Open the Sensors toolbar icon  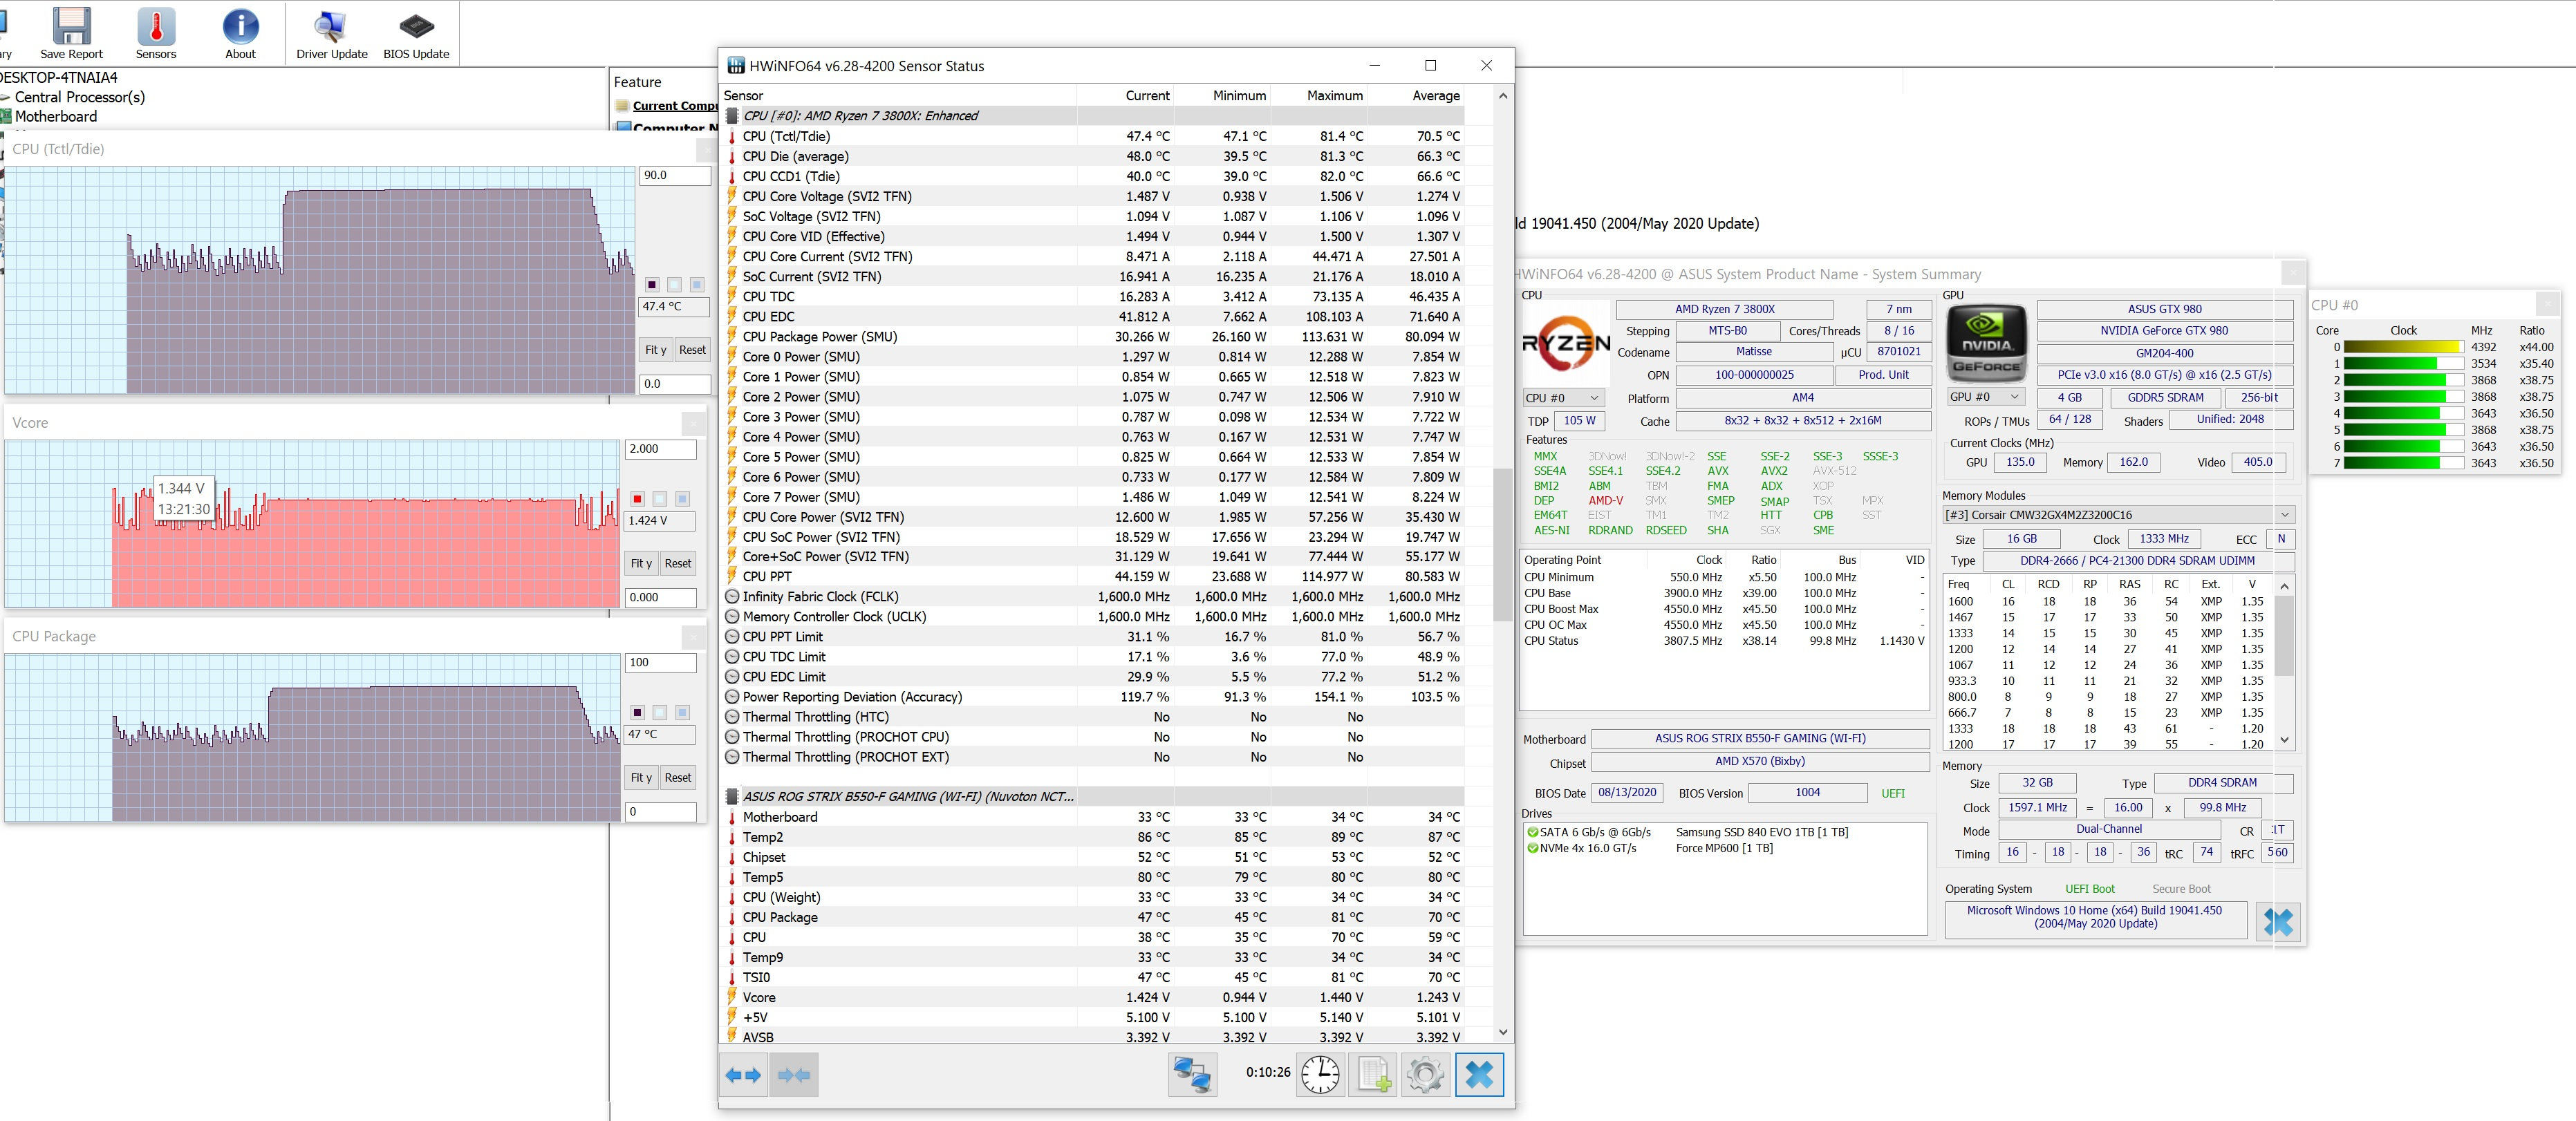(156, 33)
